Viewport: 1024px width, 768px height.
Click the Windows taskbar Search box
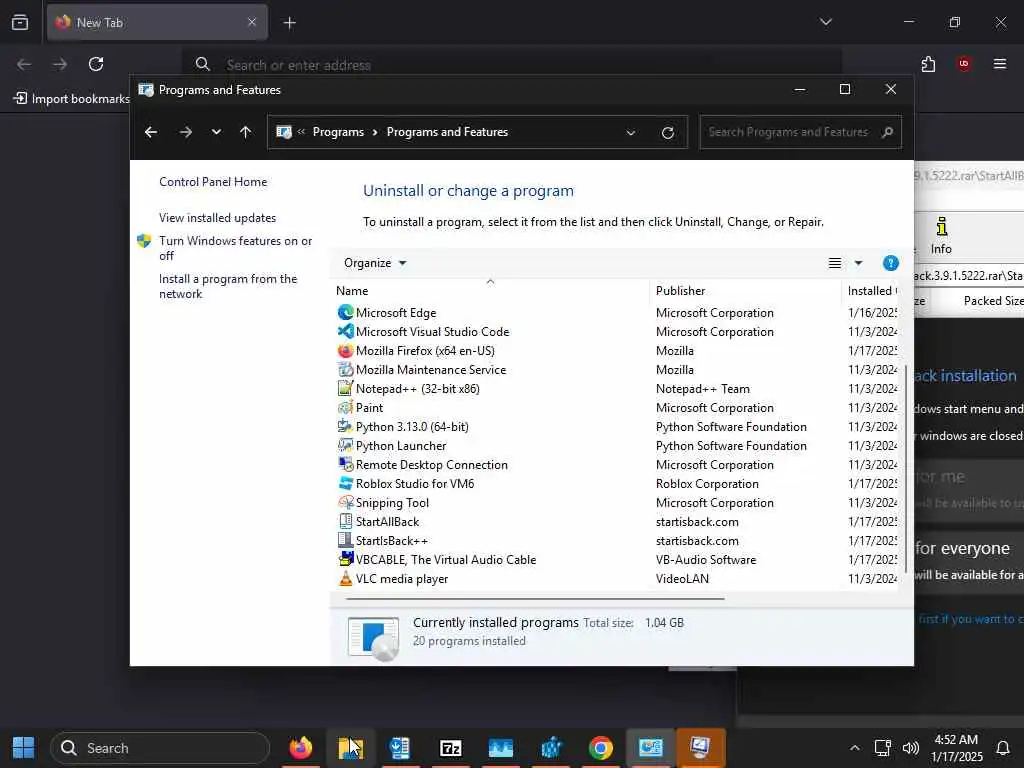tap(160, 748)
